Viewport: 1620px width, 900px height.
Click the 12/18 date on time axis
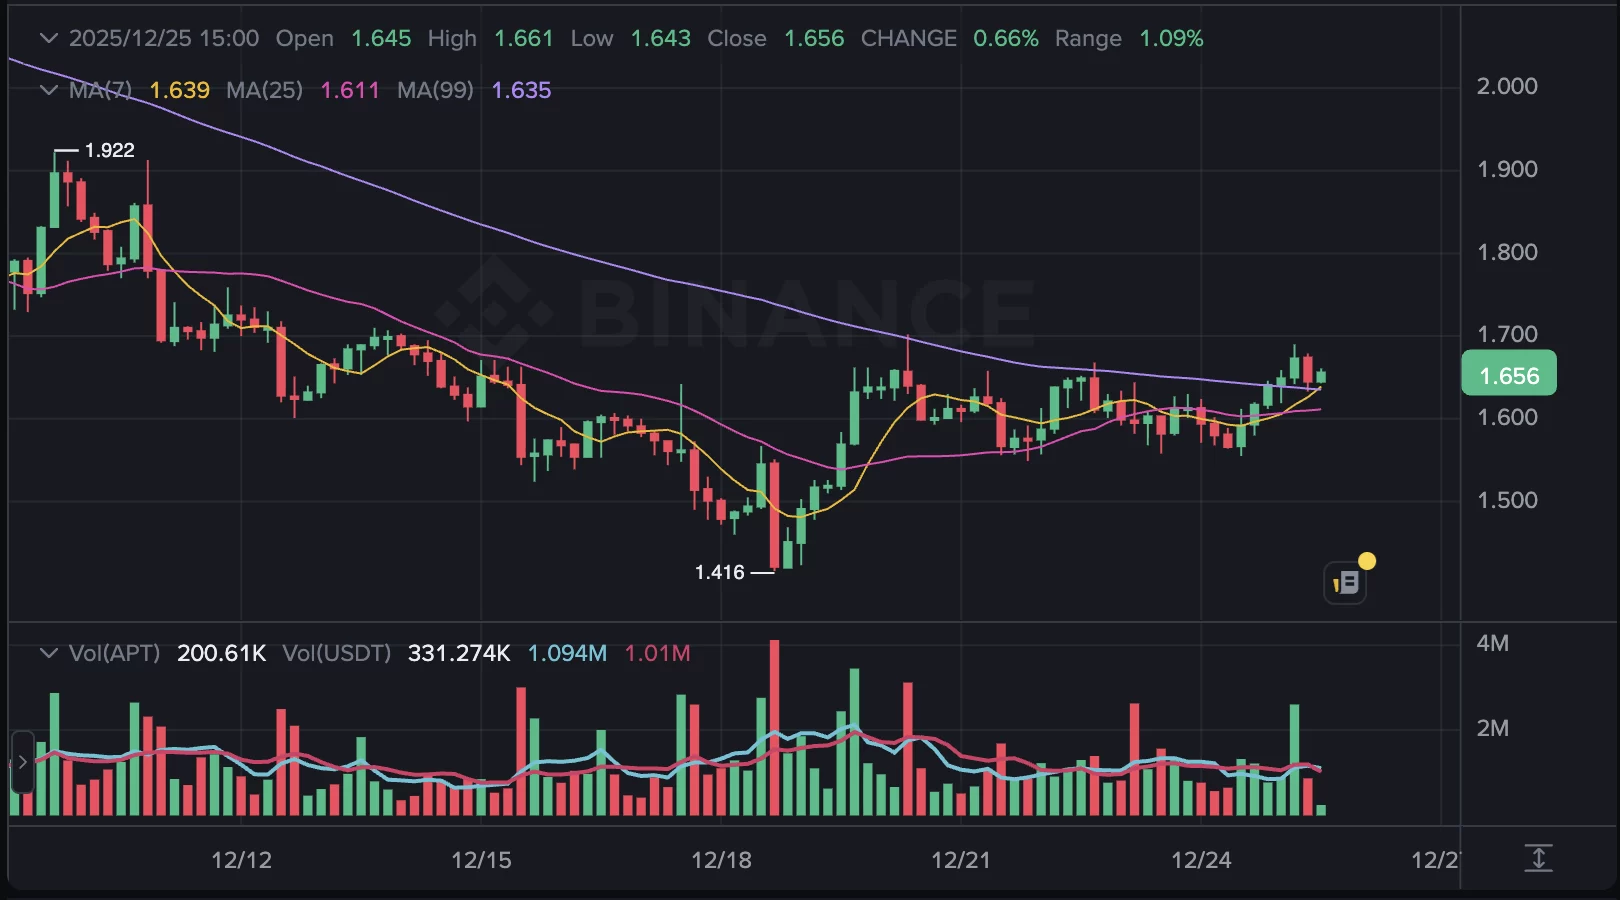click(x=721, y=860)
